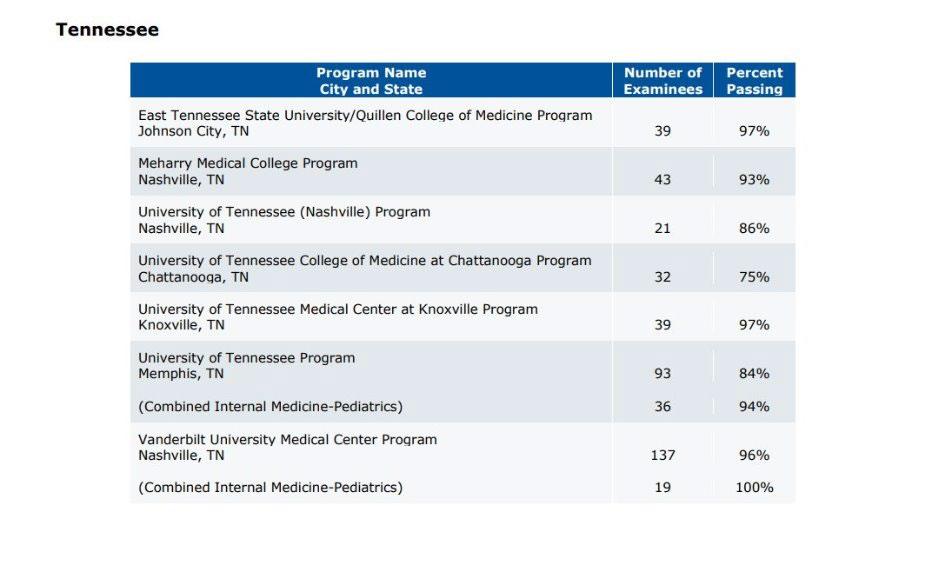Screen dimensions: 932x572
Task: Click East Tennessee State University program name
Action: [x=365, y=115]
